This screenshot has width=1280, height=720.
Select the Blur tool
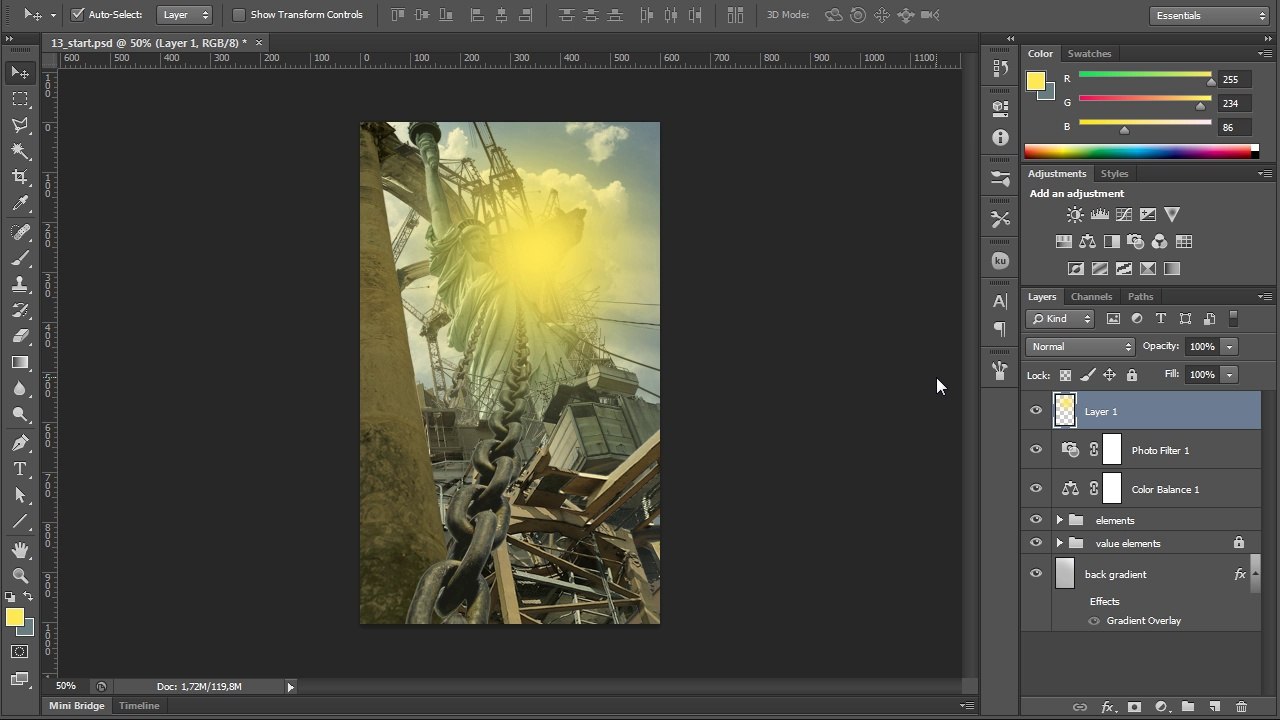pos(20,388)
